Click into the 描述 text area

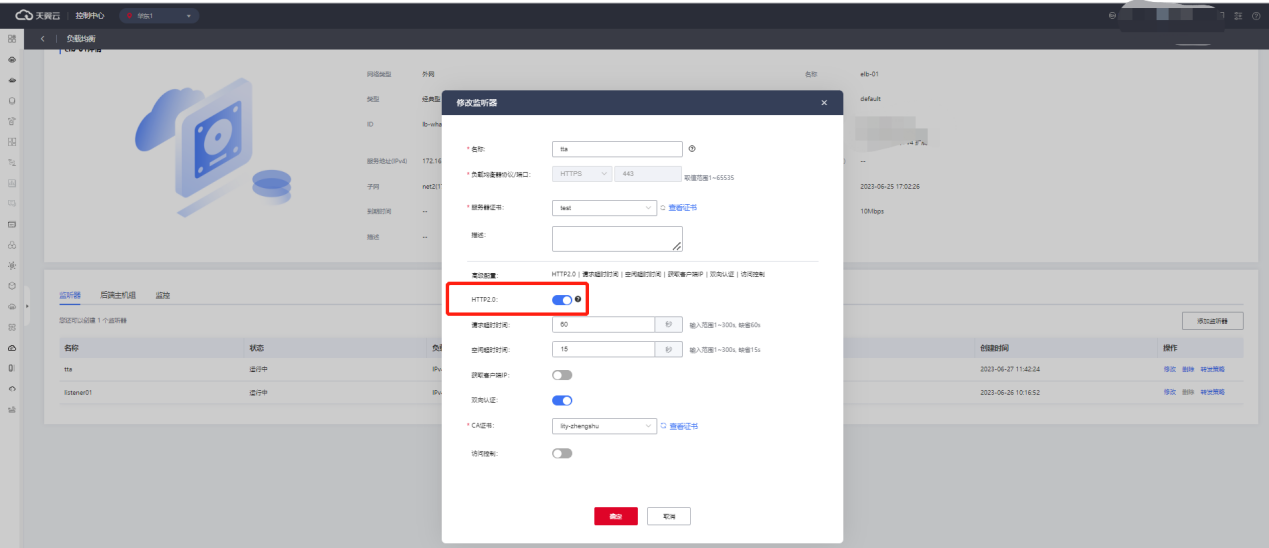point(616,238)
